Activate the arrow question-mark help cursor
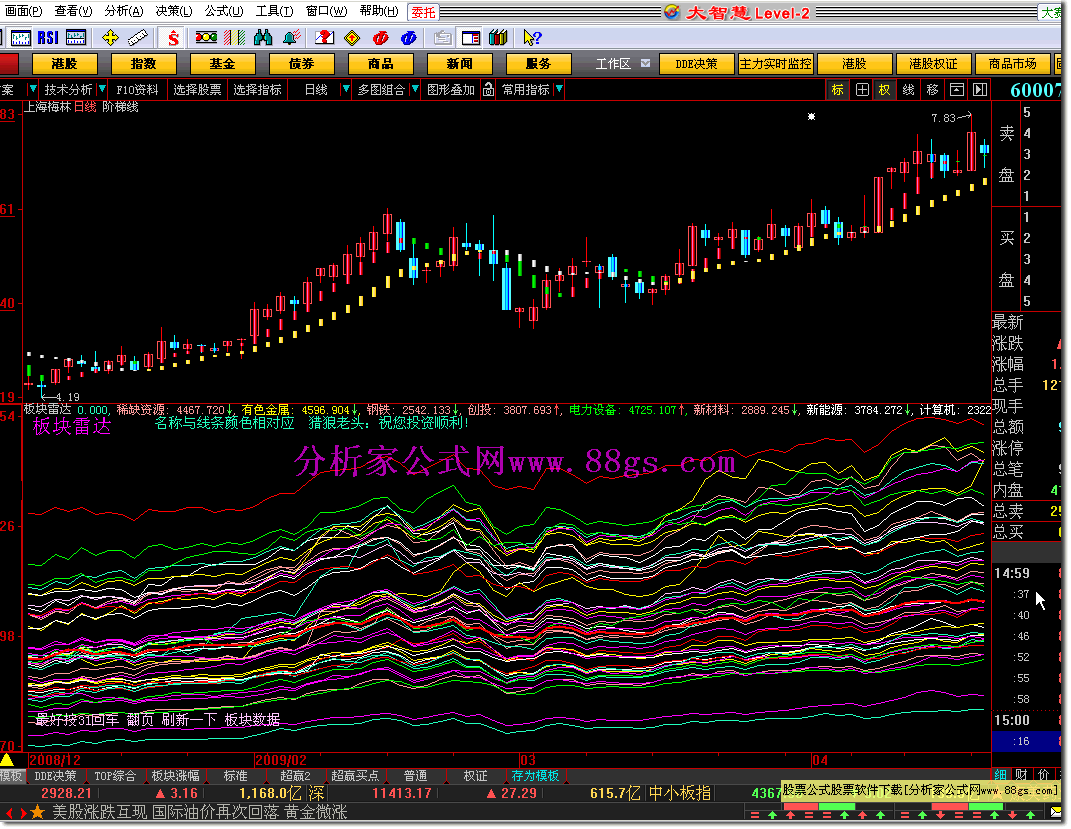 [532, 38]
